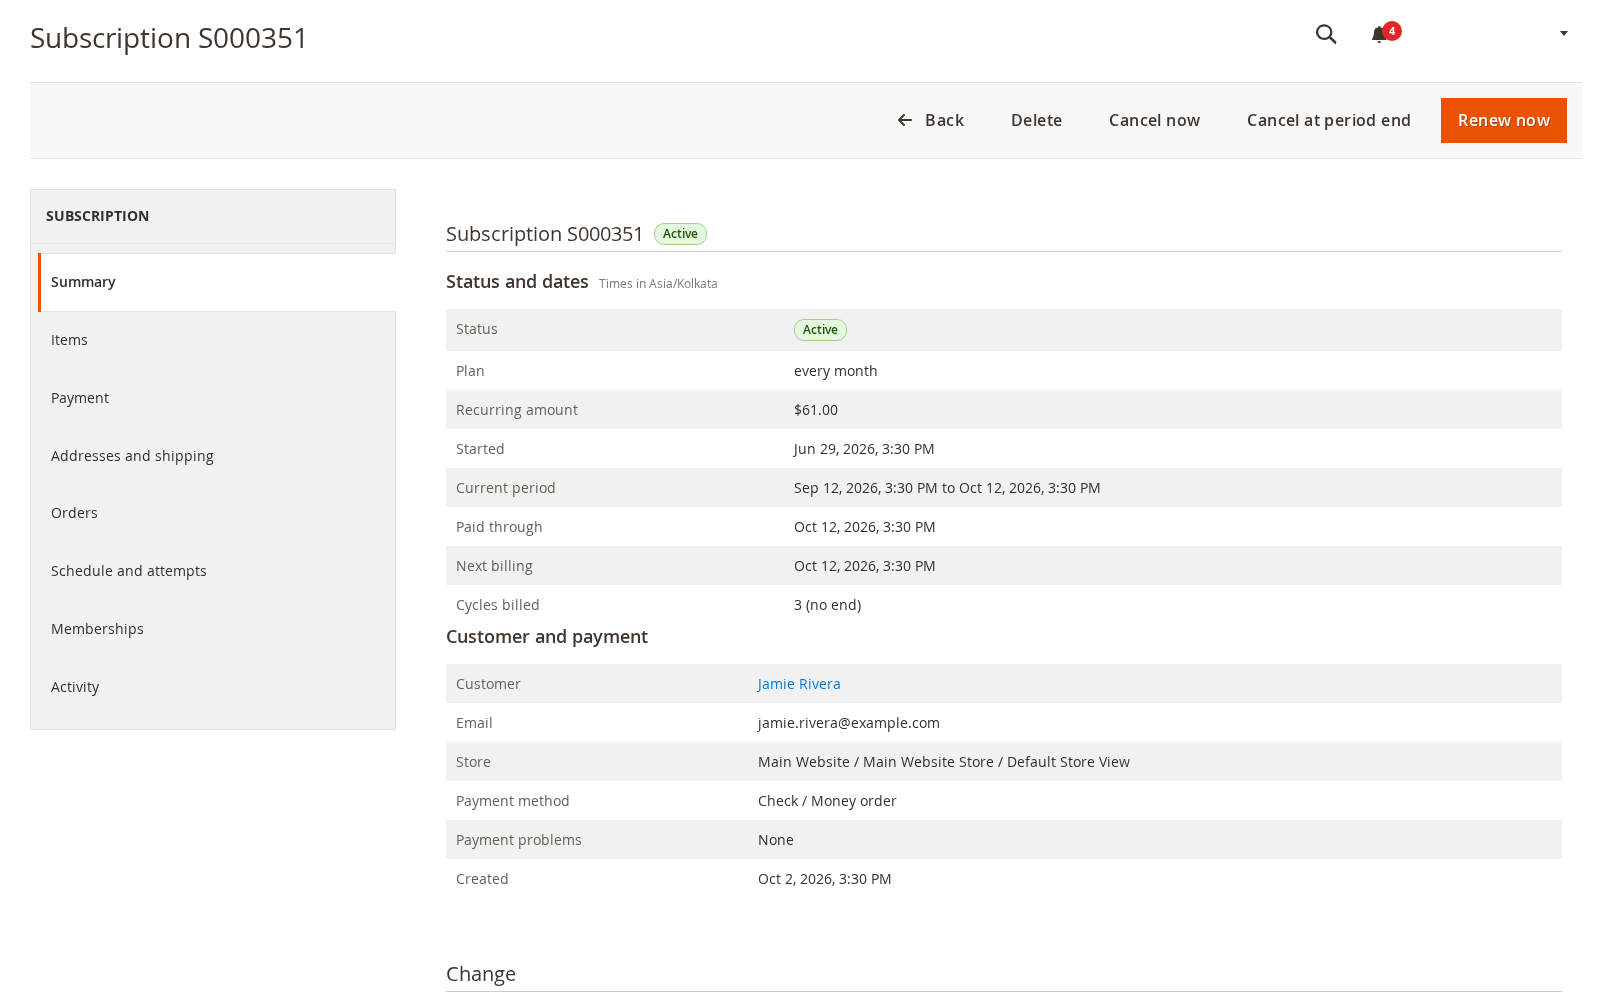This screenshot has height=1000, width=1612.
Task: Open the Activity tab
Action: coord(213,687)
